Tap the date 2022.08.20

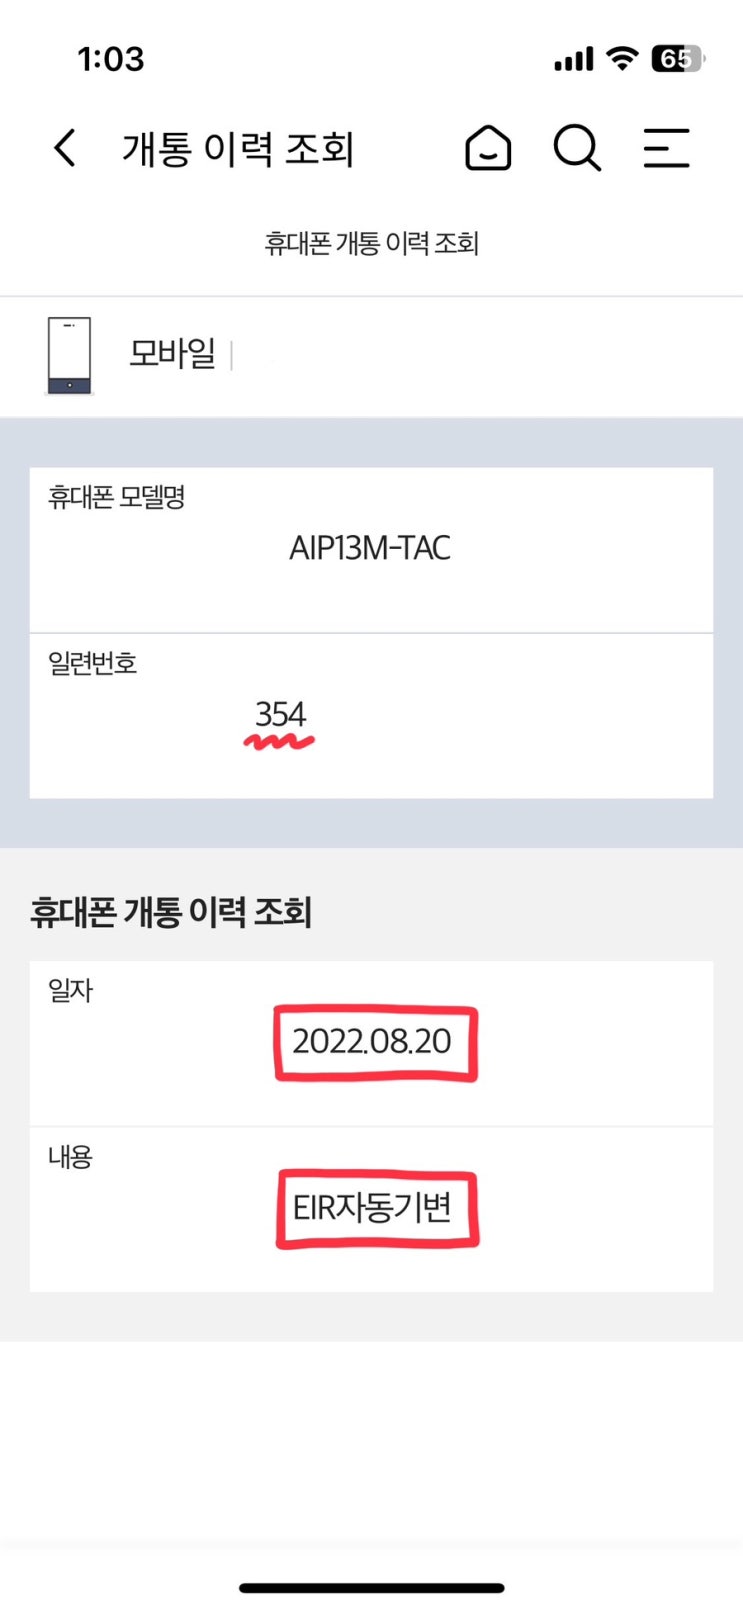click(x=372, y=1041)
